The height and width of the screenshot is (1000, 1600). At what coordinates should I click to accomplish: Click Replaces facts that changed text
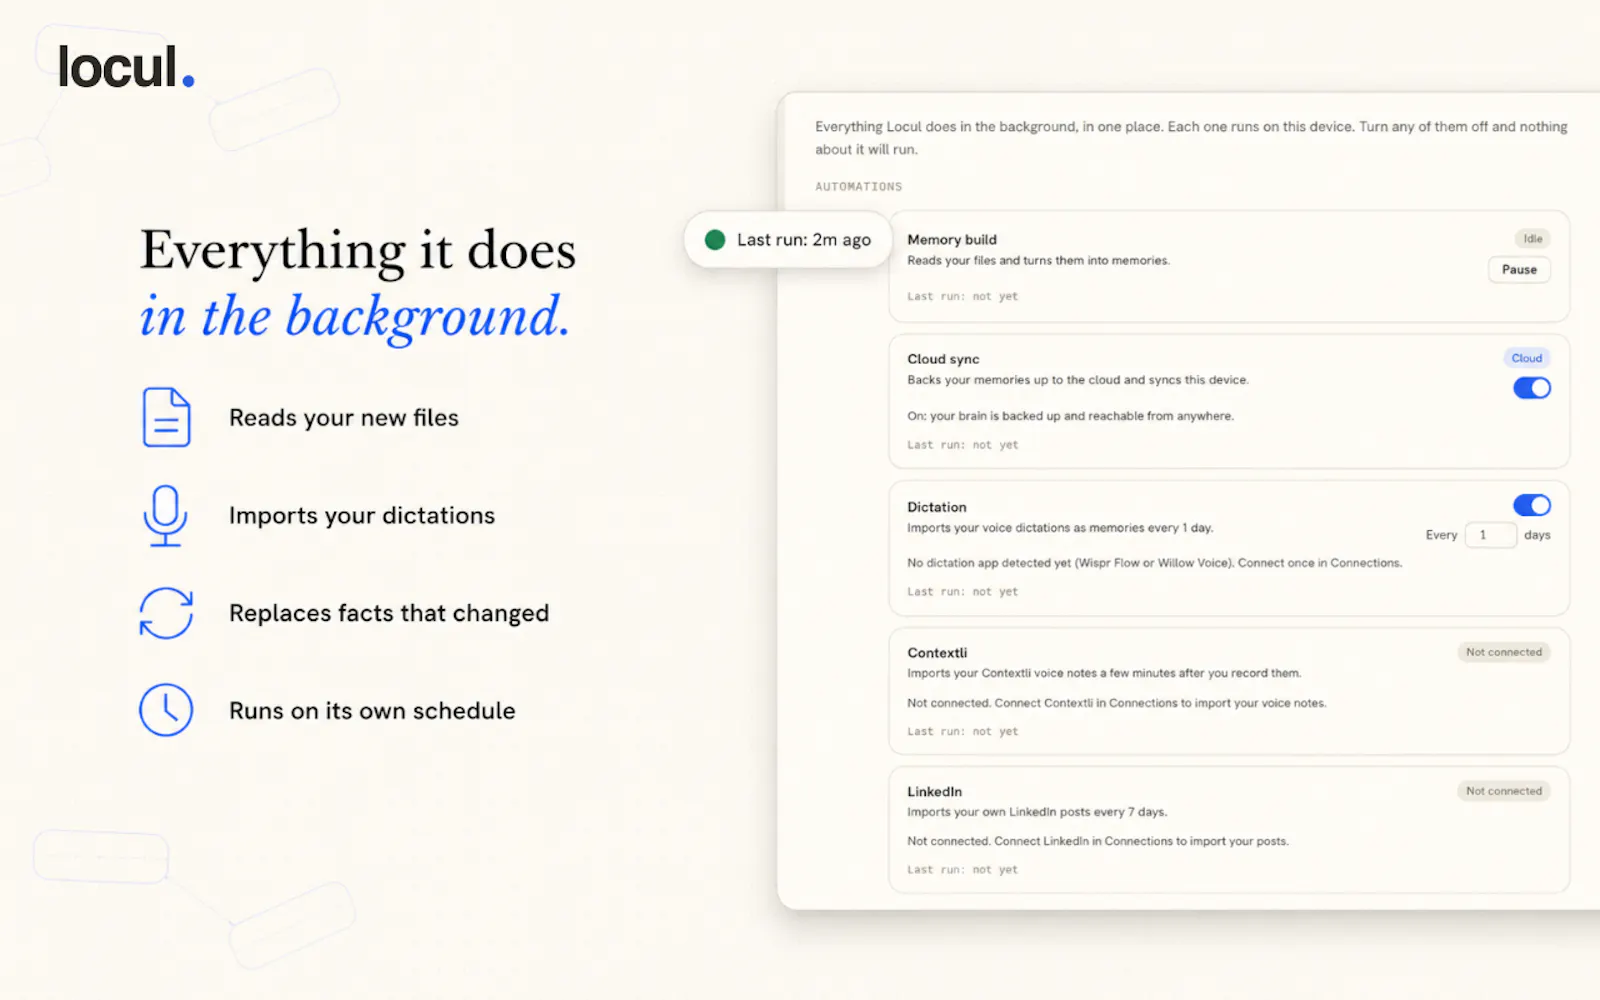click(x=389, y=613)
